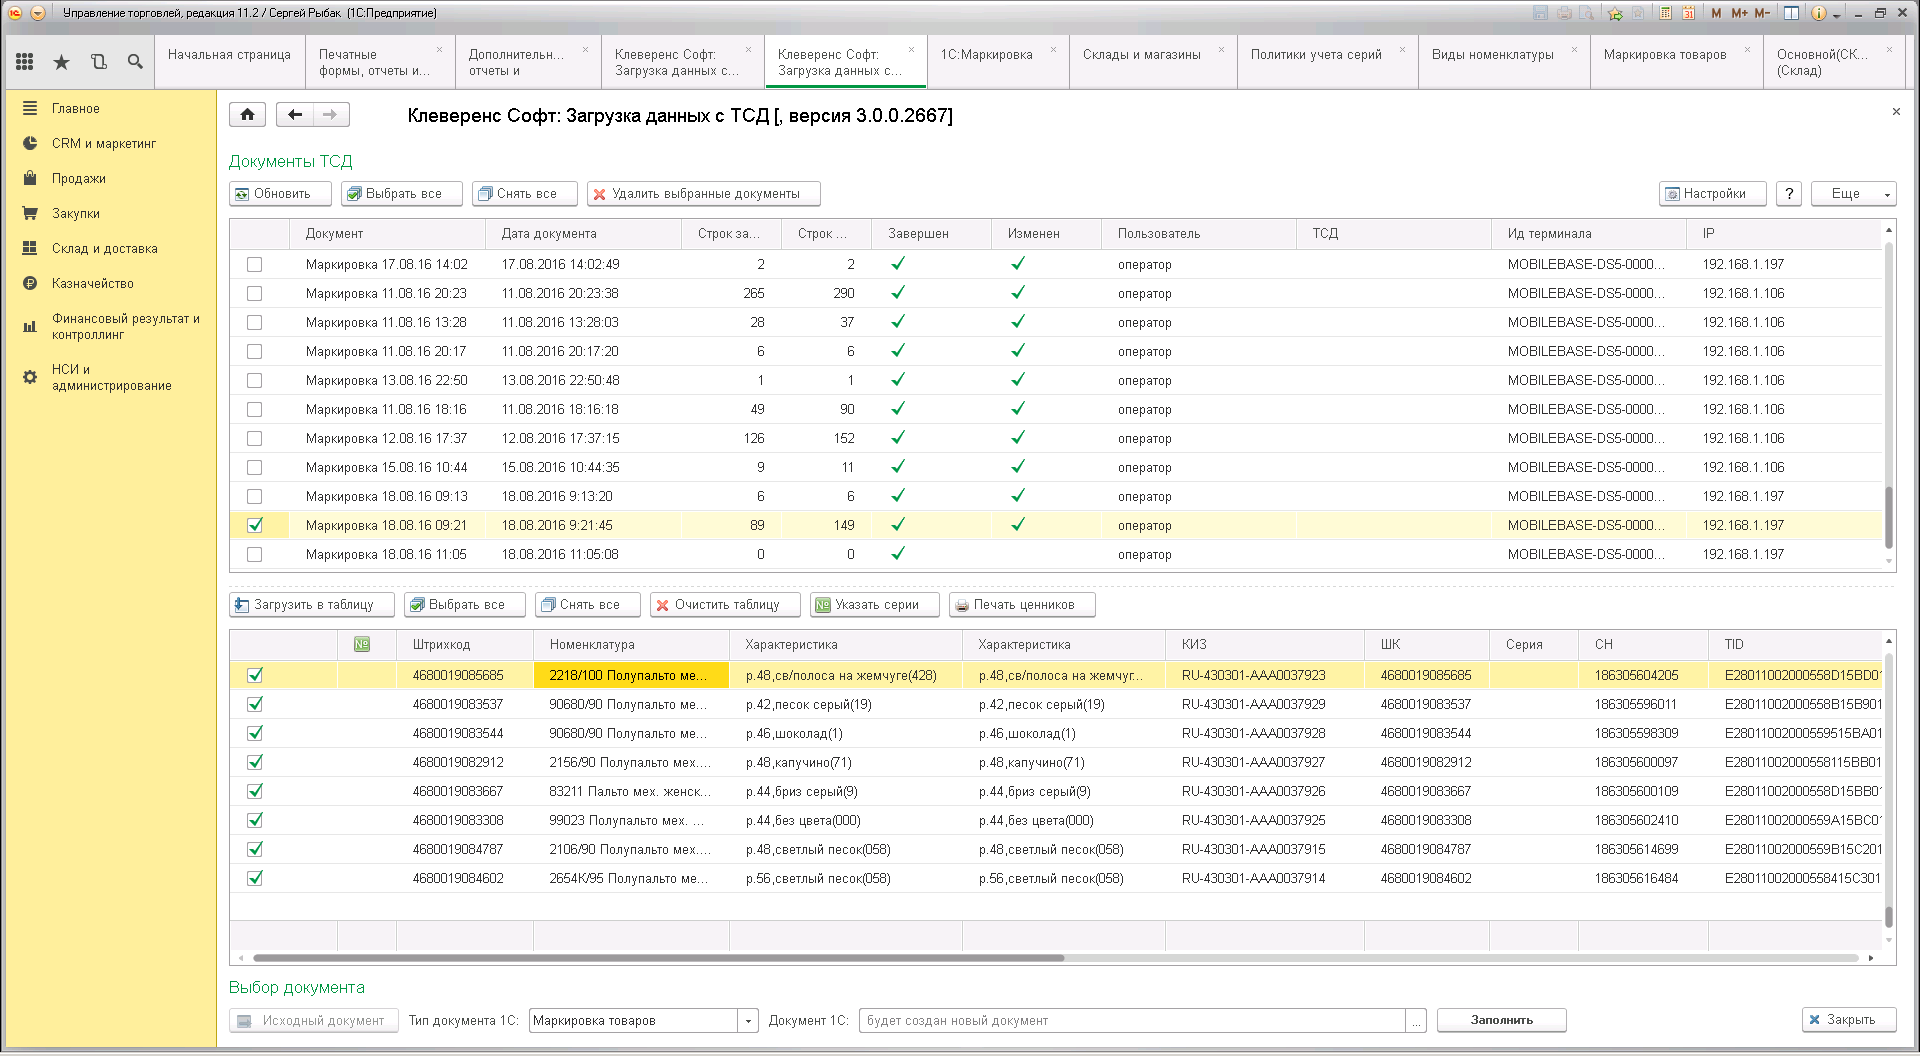Uncheck the checkbox for barcode 4680019083308

pyautogui.click(x=255, y=820)
